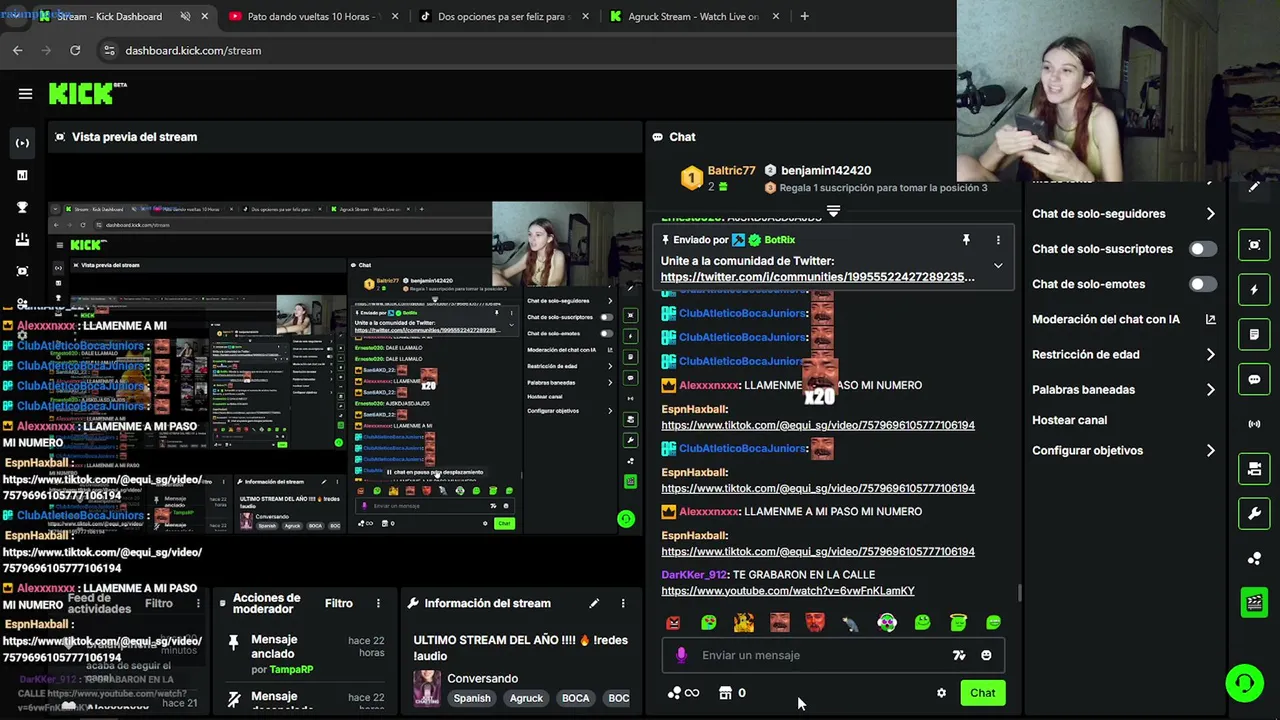This screenshot has height=720, width=1280.
Task: Click the channel points infinity icon
Action: [x=683, y=693]
